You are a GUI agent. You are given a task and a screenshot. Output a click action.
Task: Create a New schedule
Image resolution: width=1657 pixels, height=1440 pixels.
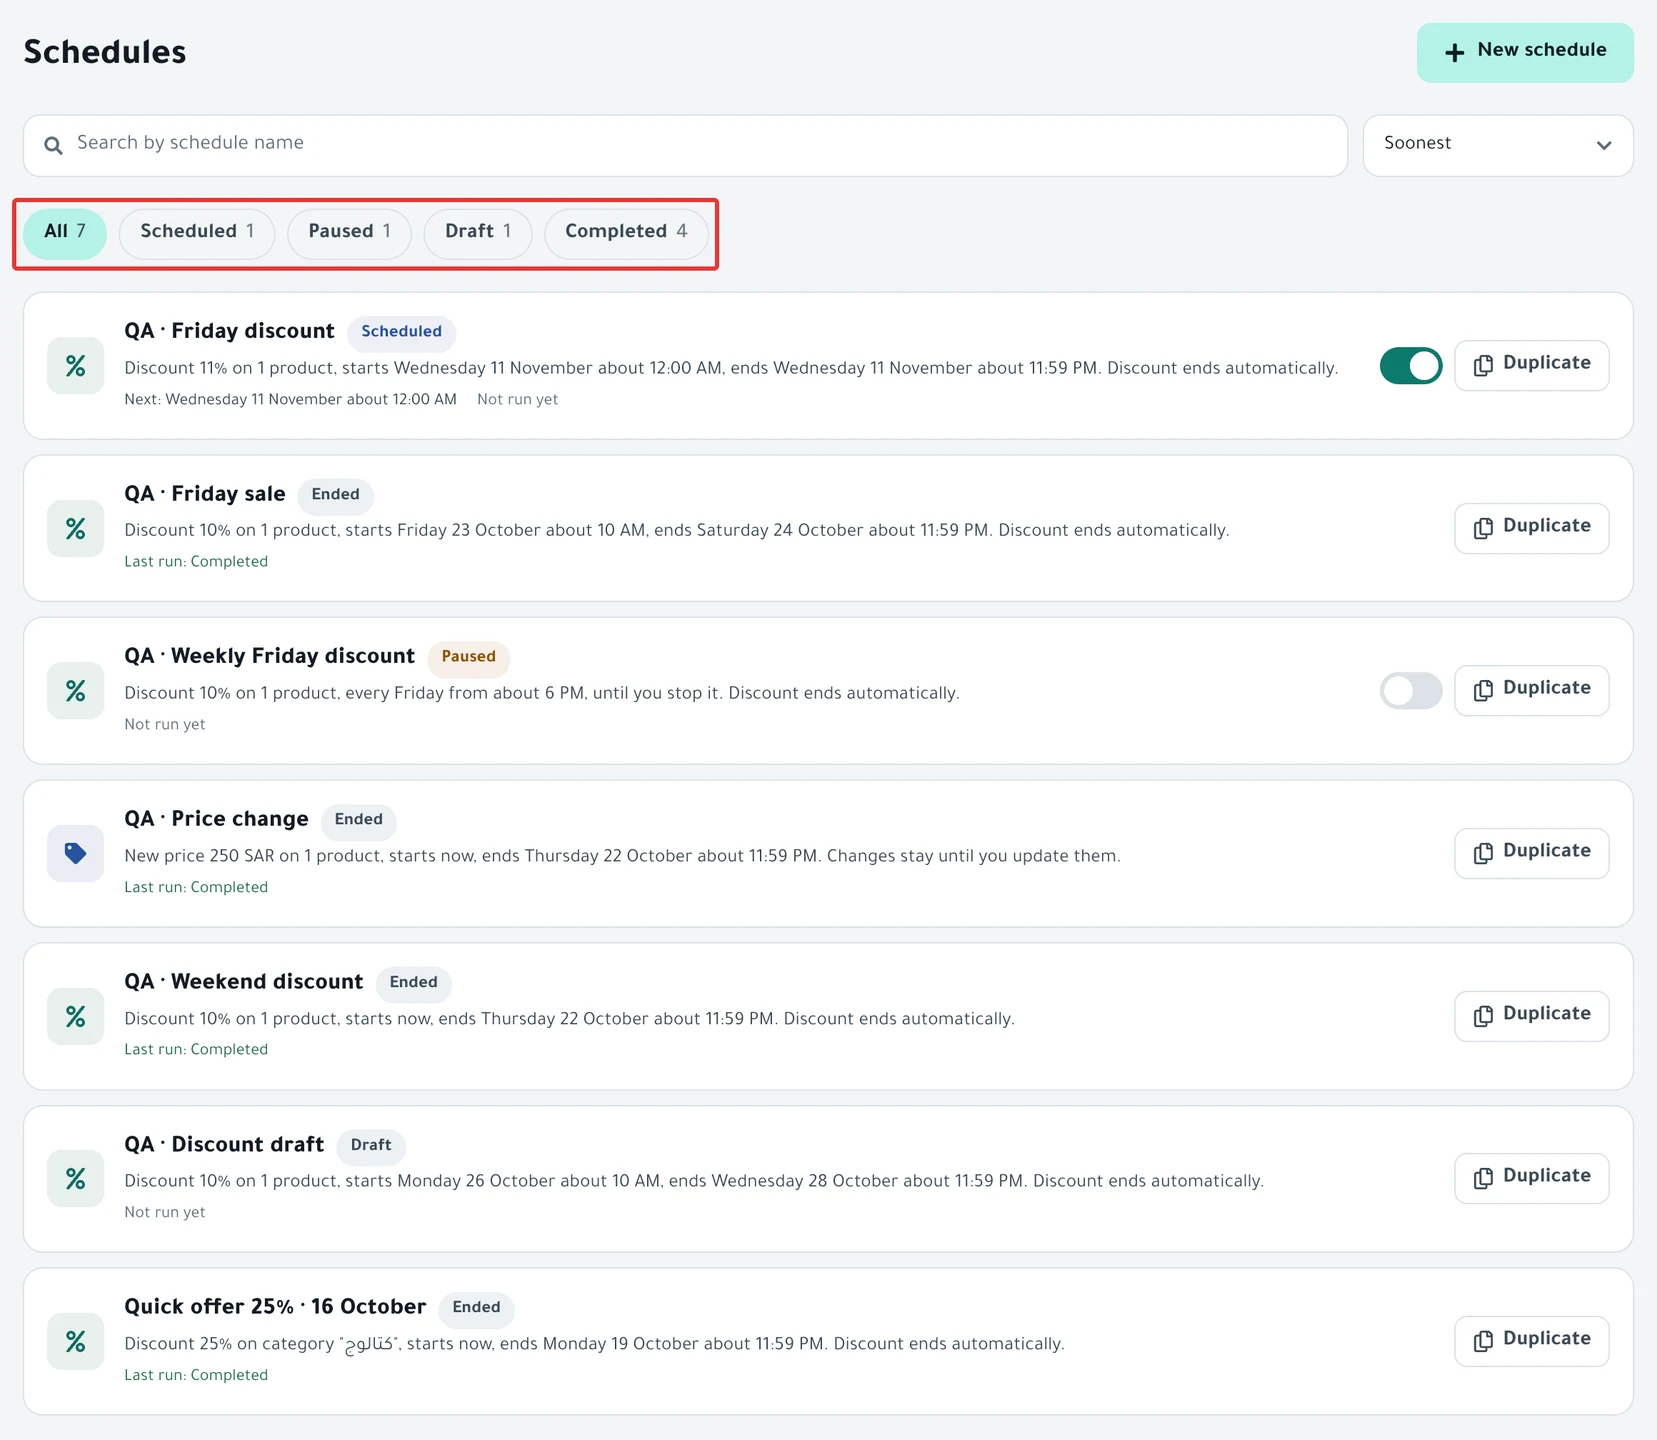[1525, 53]
